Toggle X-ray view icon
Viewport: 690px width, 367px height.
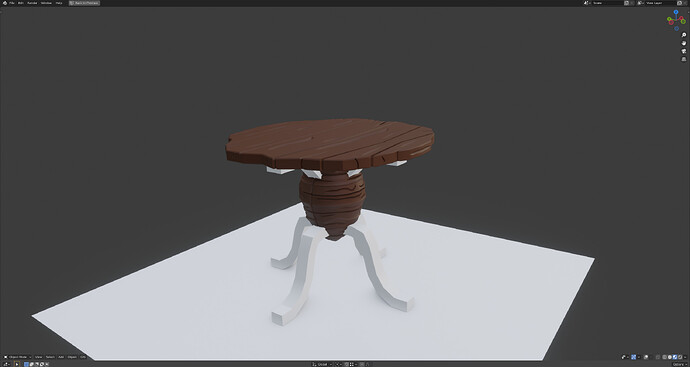pos(658,357)
